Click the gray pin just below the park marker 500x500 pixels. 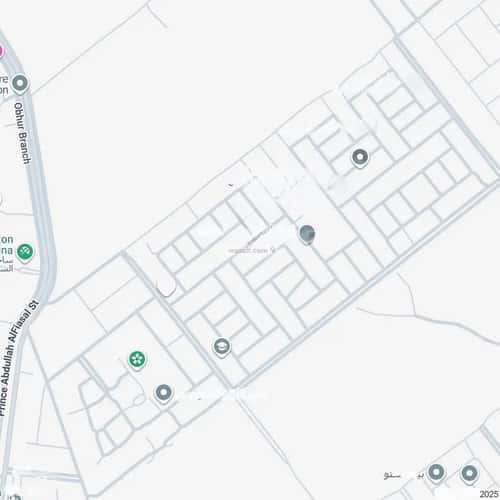(x=164, y=393)
